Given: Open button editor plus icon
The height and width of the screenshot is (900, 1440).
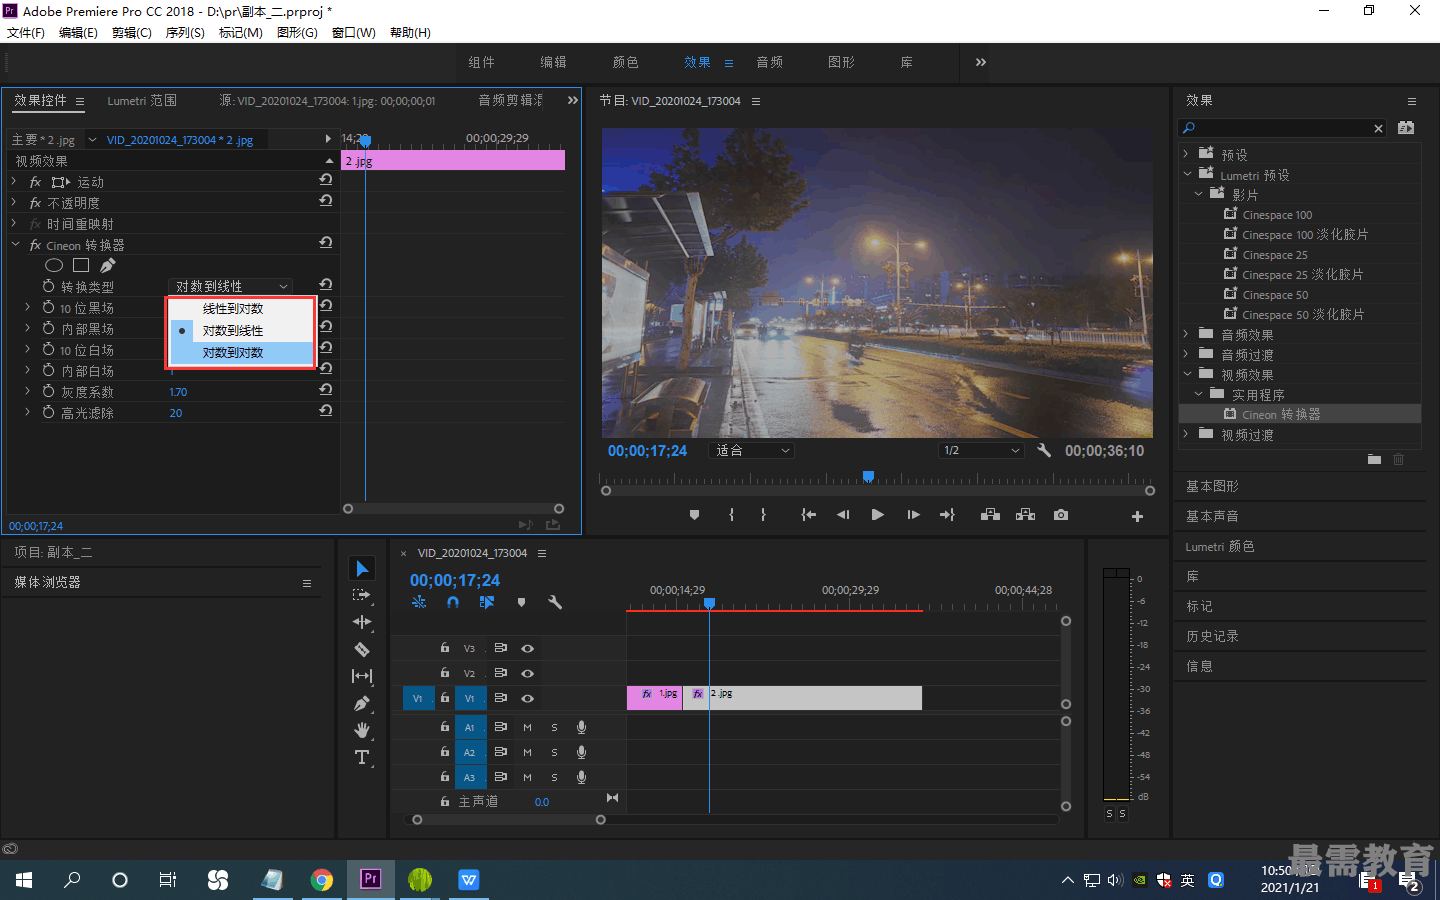Looking at the screenshot, I should pyautogui.click(x=1137, y=516).
